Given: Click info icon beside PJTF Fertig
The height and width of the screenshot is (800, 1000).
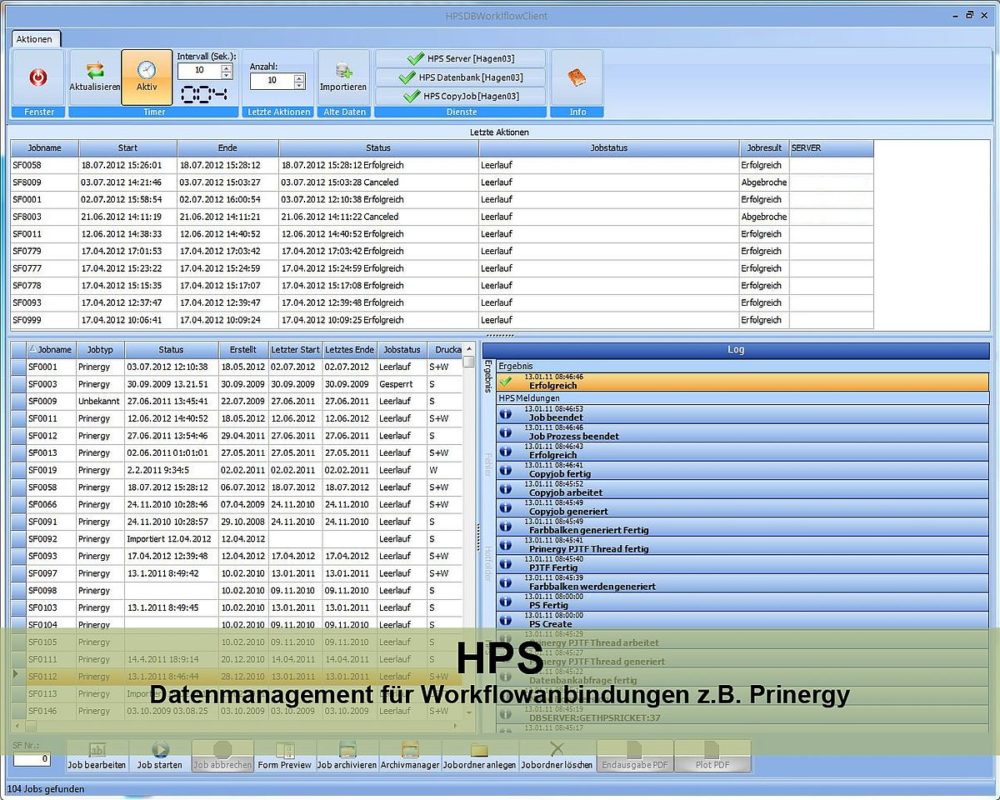Looking at the screenshot, I should 506,564.
